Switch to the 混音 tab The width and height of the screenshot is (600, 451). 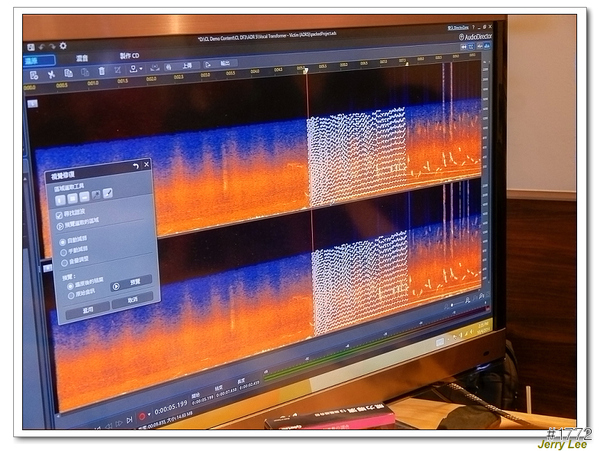pyautogui.click(x=82, y=58)
